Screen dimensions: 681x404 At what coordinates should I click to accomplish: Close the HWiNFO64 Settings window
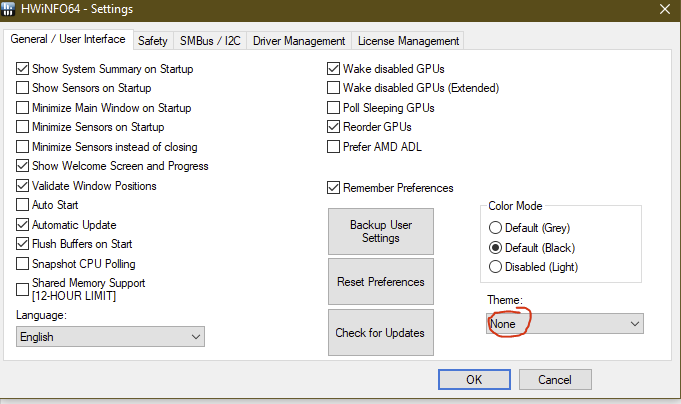(x=664, y=9)
